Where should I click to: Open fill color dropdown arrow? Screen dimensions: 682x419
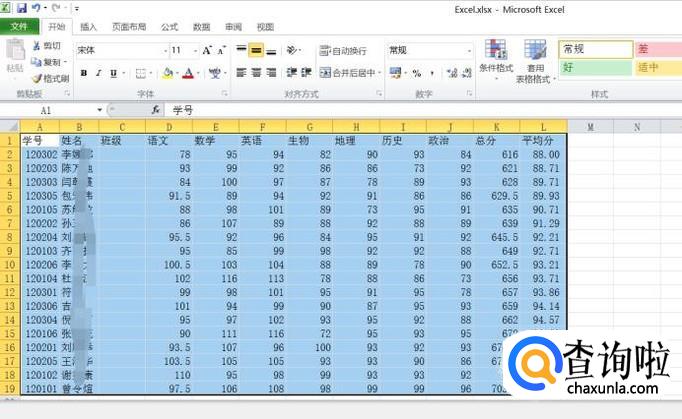coord(177,73)
